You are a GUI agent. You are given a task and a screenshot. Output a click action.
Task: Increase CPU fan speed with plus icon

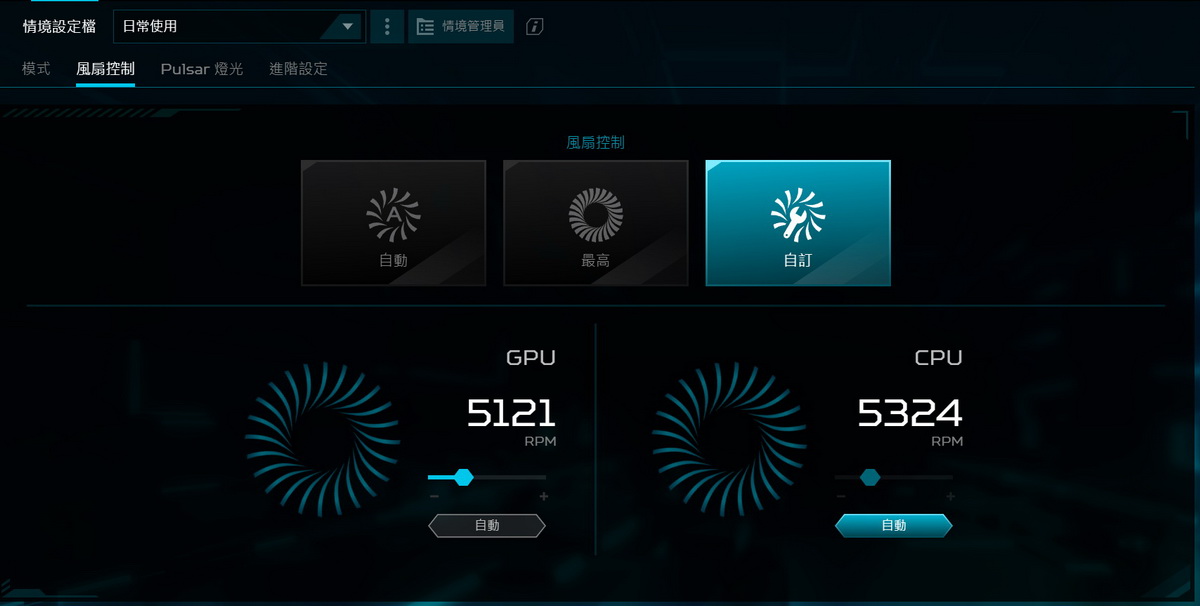[950, 497]
